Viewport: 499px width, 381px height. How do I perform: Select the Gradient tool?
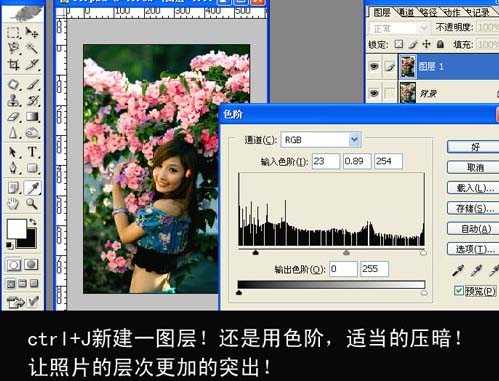32,117
